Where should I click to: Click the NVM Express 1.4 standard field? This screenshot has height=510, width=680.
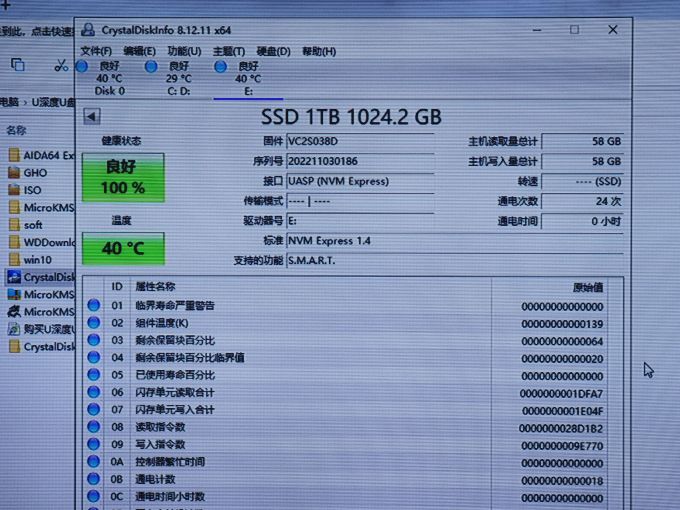(x=454, y=241)
